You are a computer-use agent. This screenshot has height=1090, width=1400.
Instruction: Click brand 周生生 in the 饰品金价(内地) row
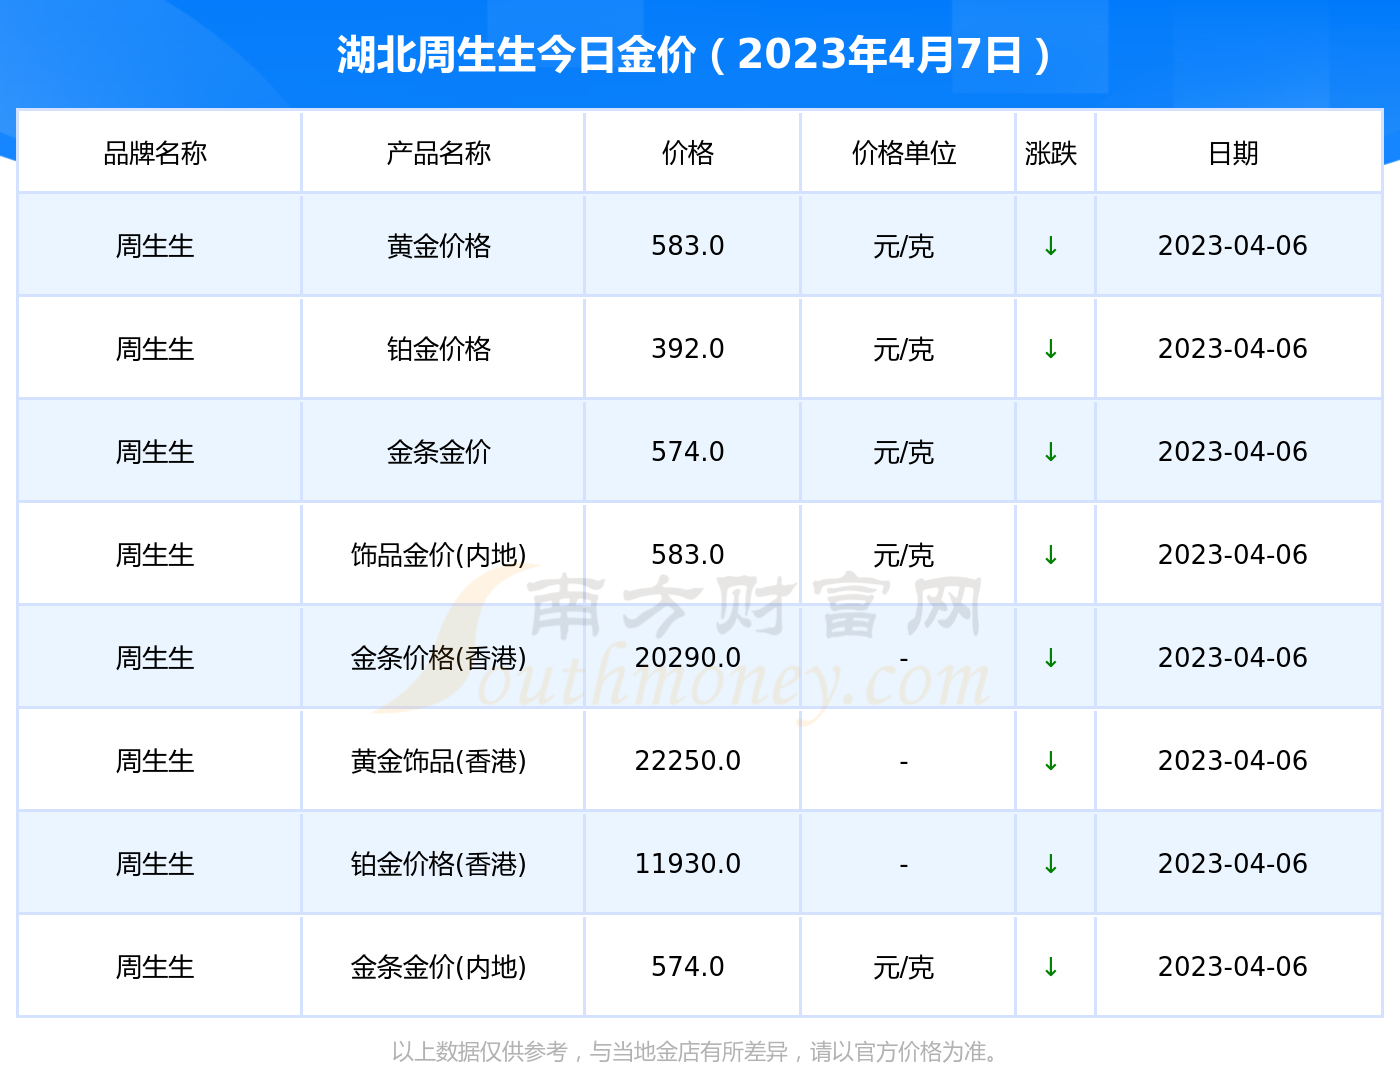[x=155, y=555]
